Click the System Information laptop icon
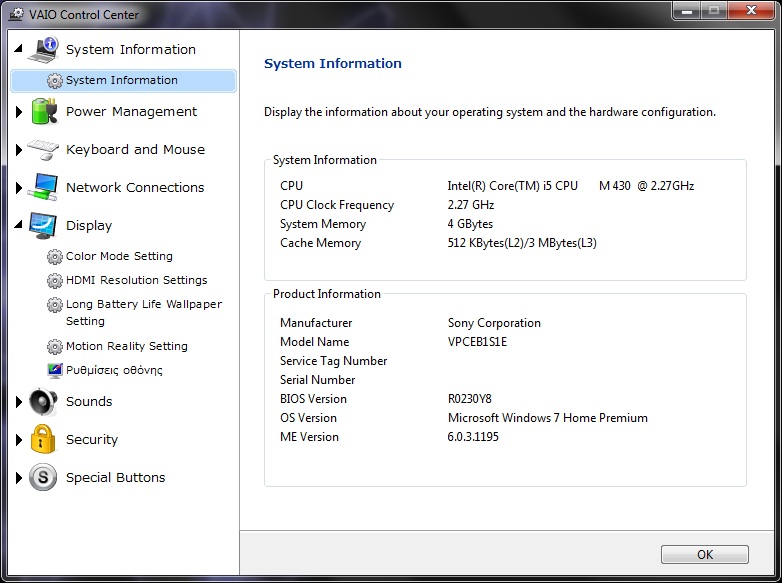 pos(43,49)
